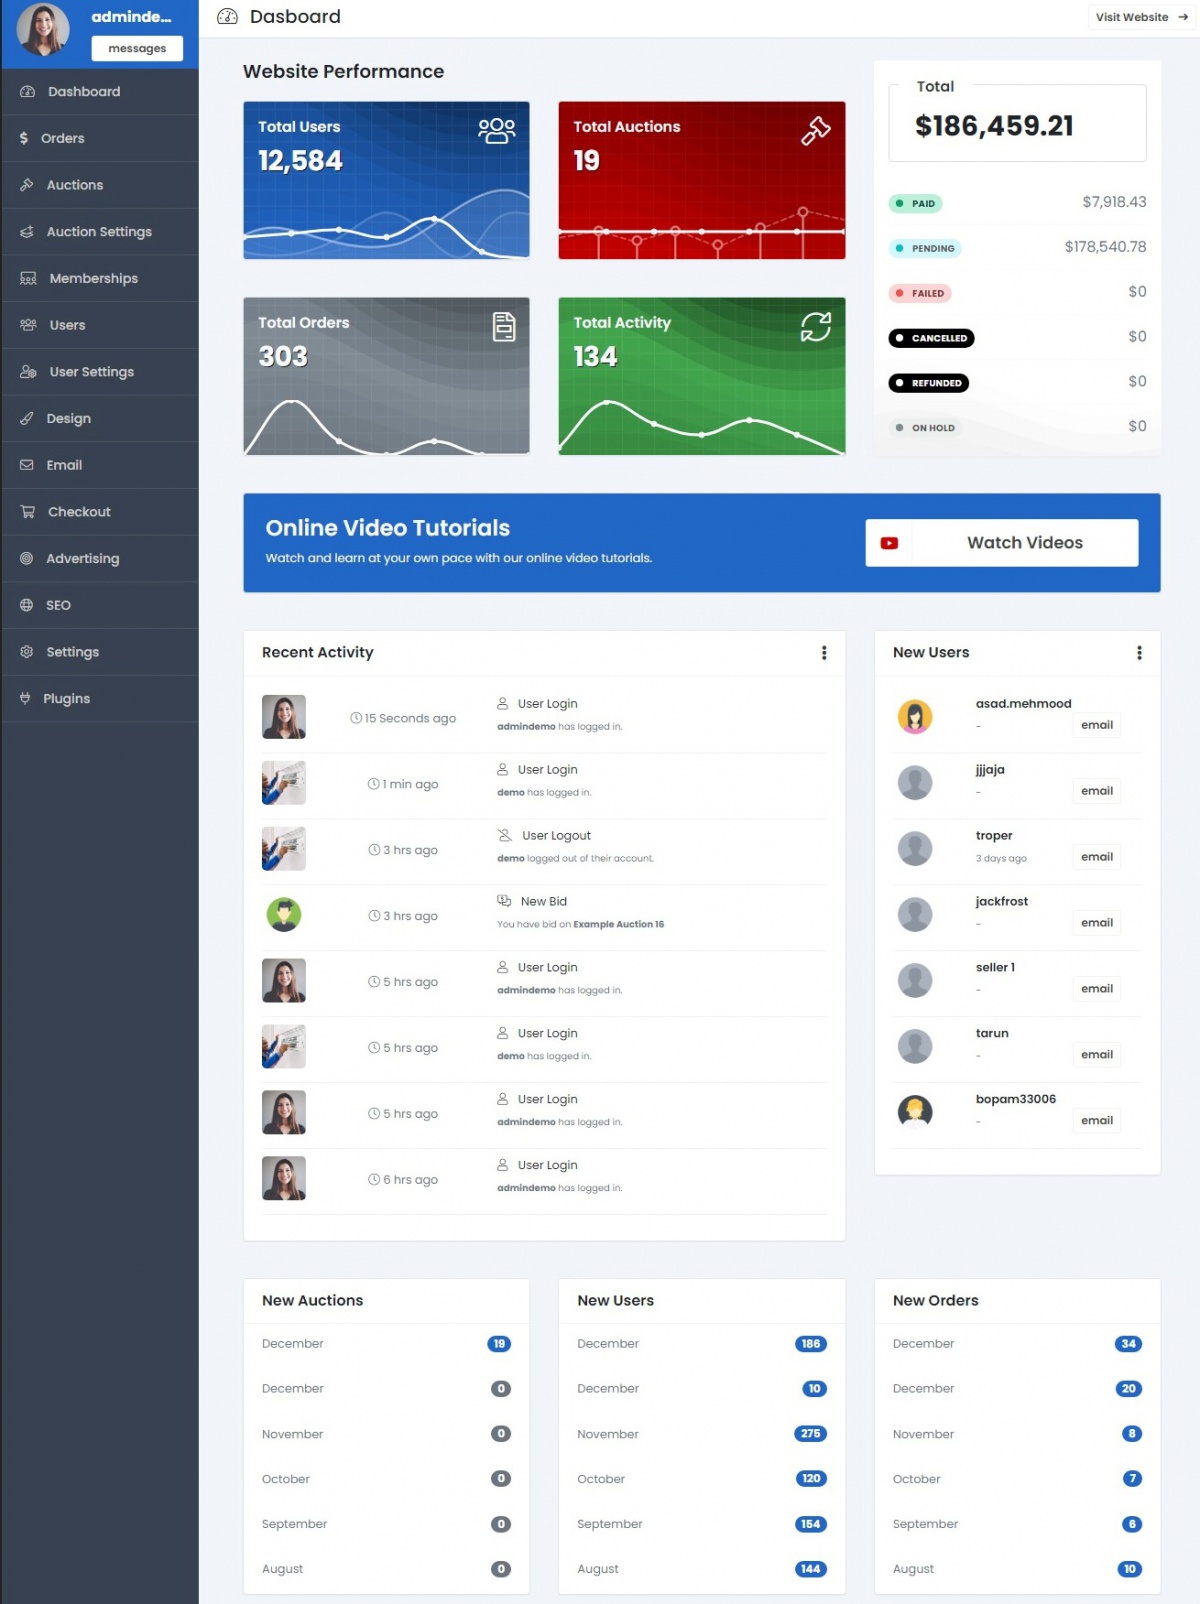Image resolution: width=1200 pixels, height=1604 pixels.
Task: Click the dashboard gauge icon beside page title
Action: click(x=228, y=17)
